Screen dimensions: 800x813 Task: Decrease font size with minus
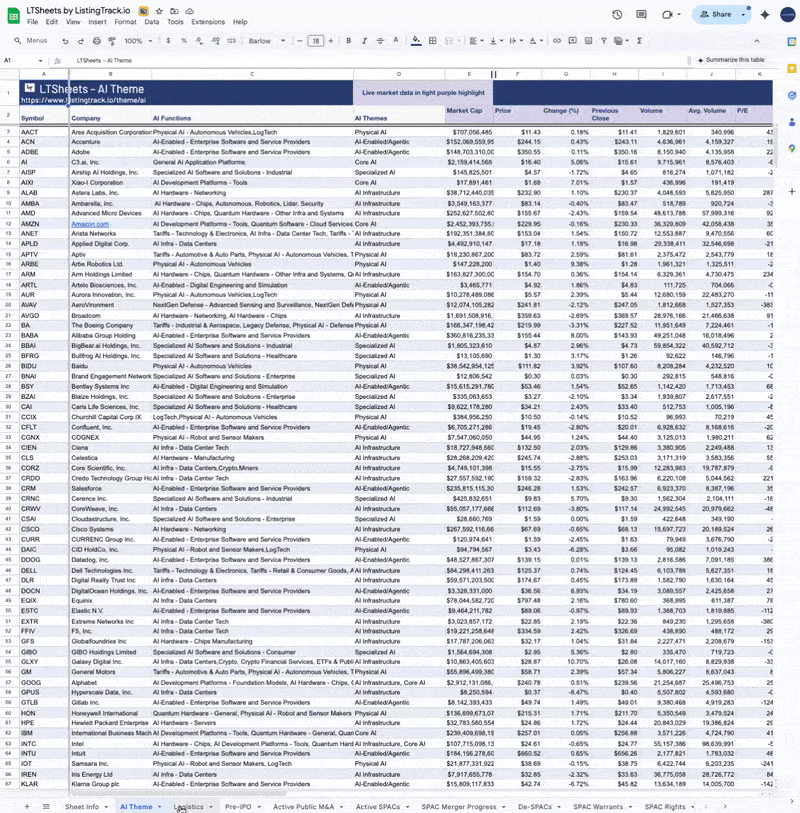pos(300,41)
